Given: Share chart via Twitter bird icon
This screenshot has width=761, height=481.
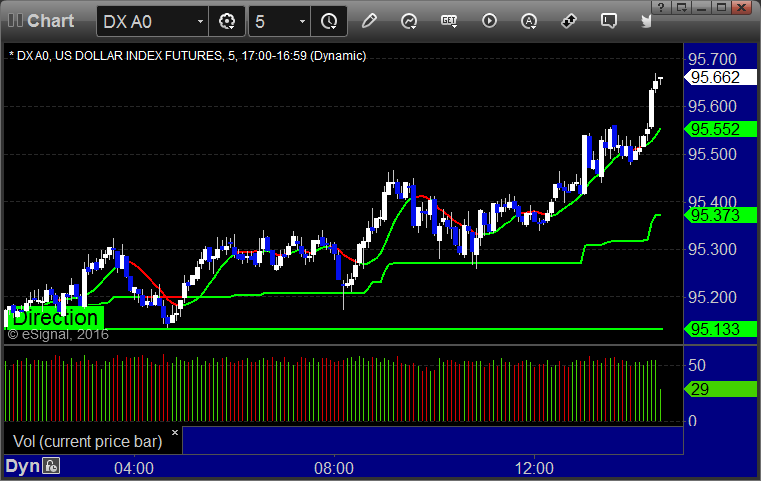Looking at the screenshot, I should 646,21.
